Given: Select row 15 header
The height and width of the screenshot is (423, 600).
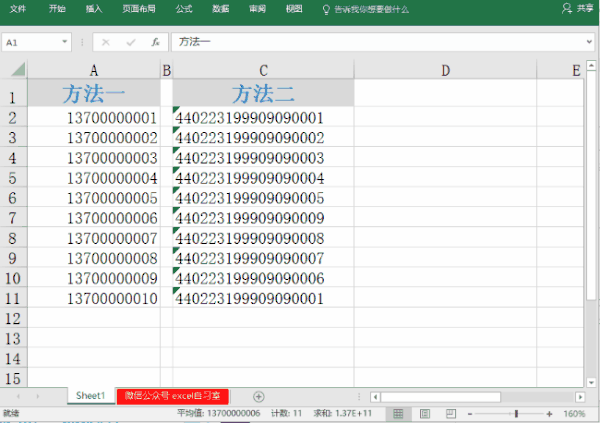Looking at the screenshot, I should [x=13, y=378].
